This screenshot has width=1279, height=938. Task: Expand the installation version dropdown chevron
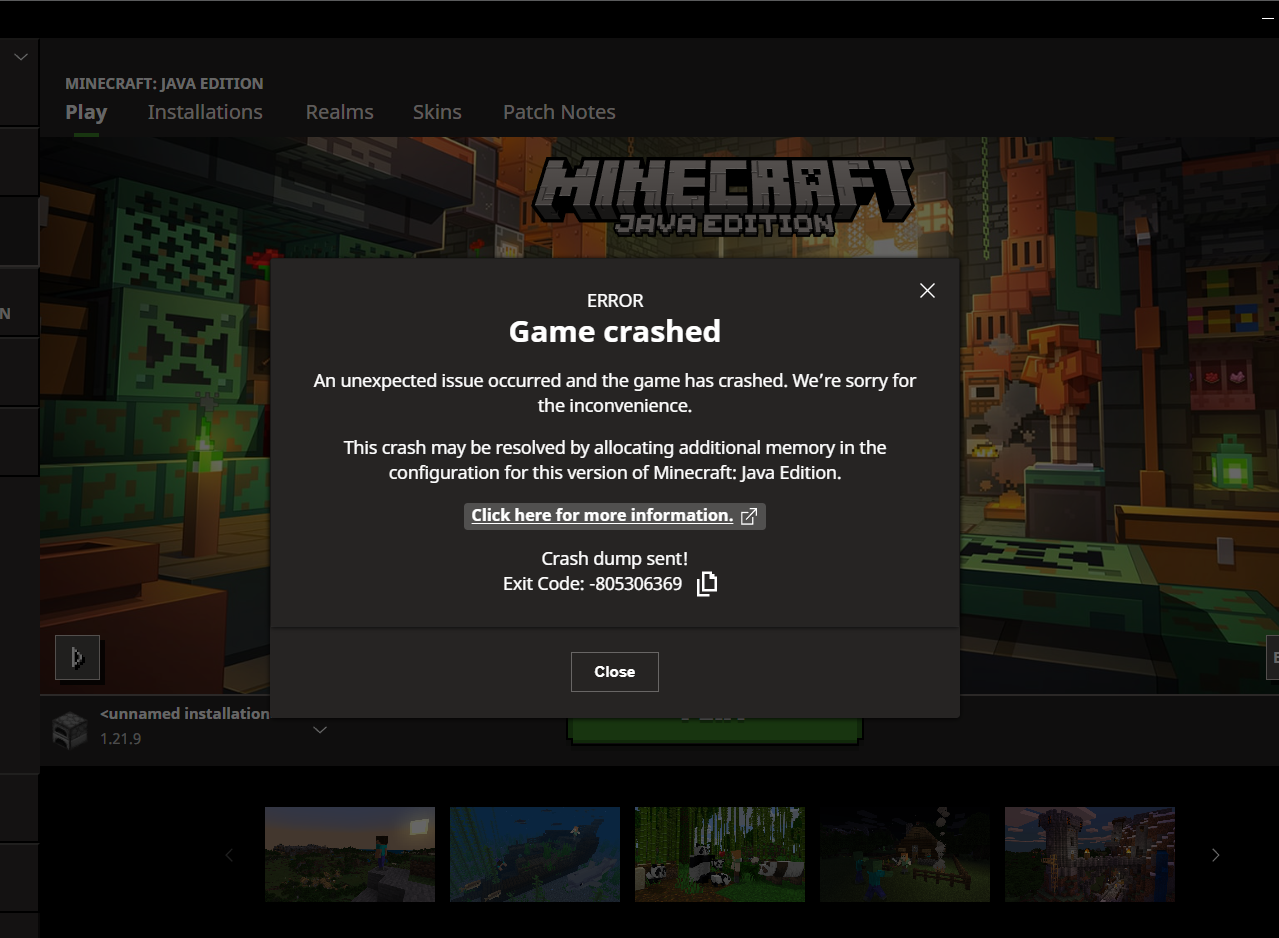tap(320, 730)
